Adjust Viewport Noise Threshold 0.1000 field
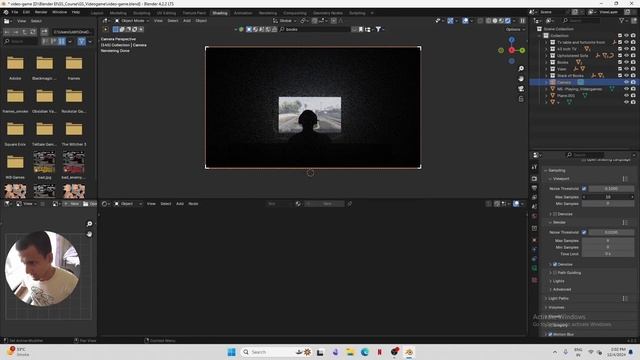 coord(611,189)
